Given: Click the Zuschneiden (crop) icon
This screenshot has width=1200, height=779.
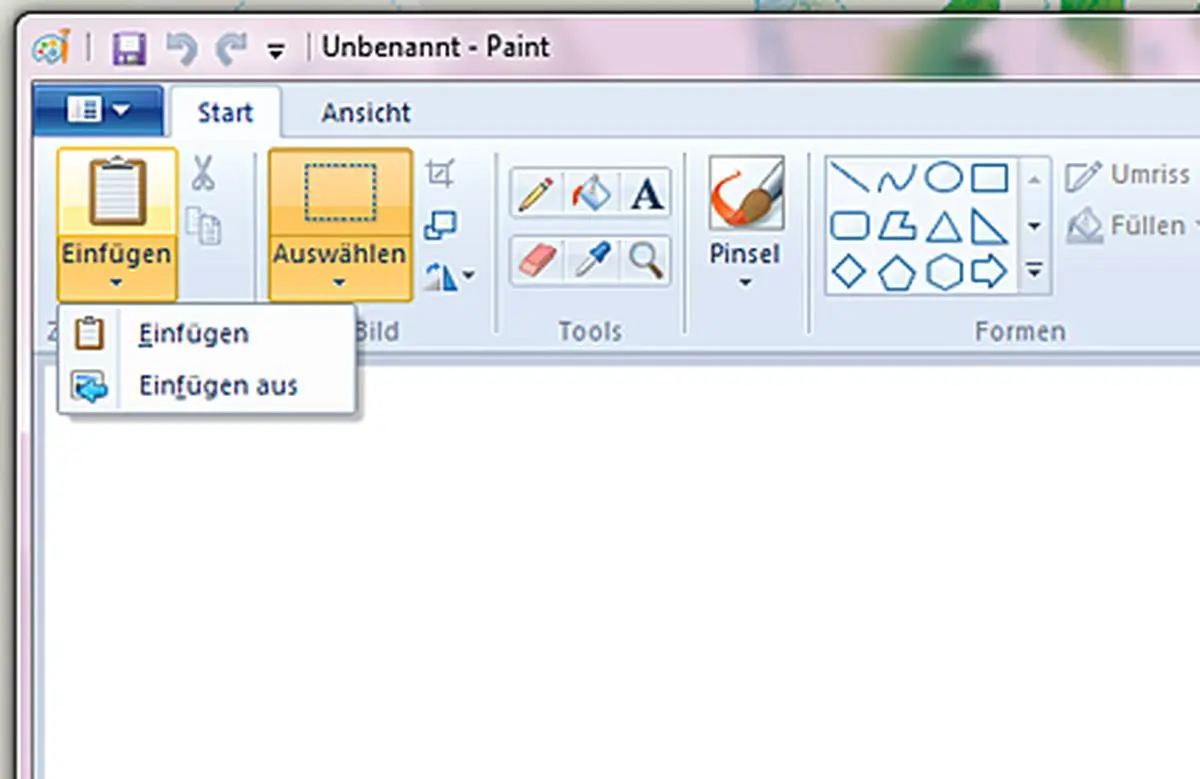Looking at the screenshot, I should pyautogui.click(x=441, y=171).
